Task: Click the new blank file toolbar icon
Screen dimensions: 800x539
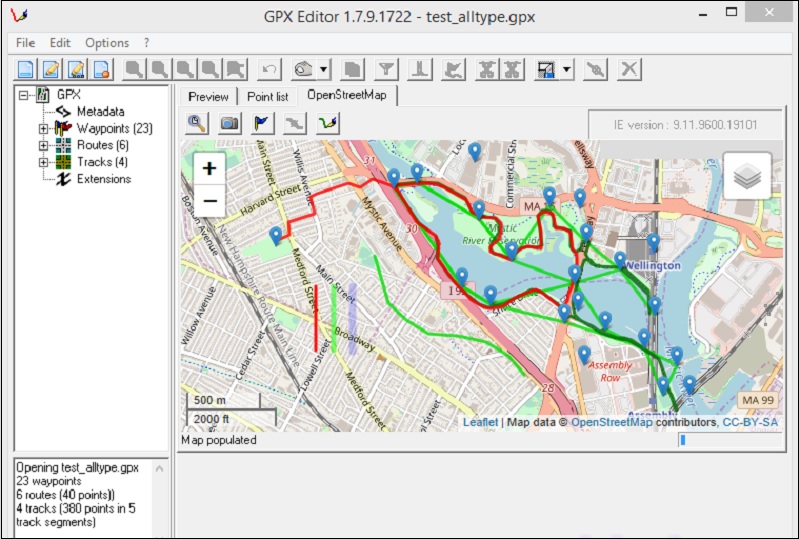Action: (x=26, y=69)
